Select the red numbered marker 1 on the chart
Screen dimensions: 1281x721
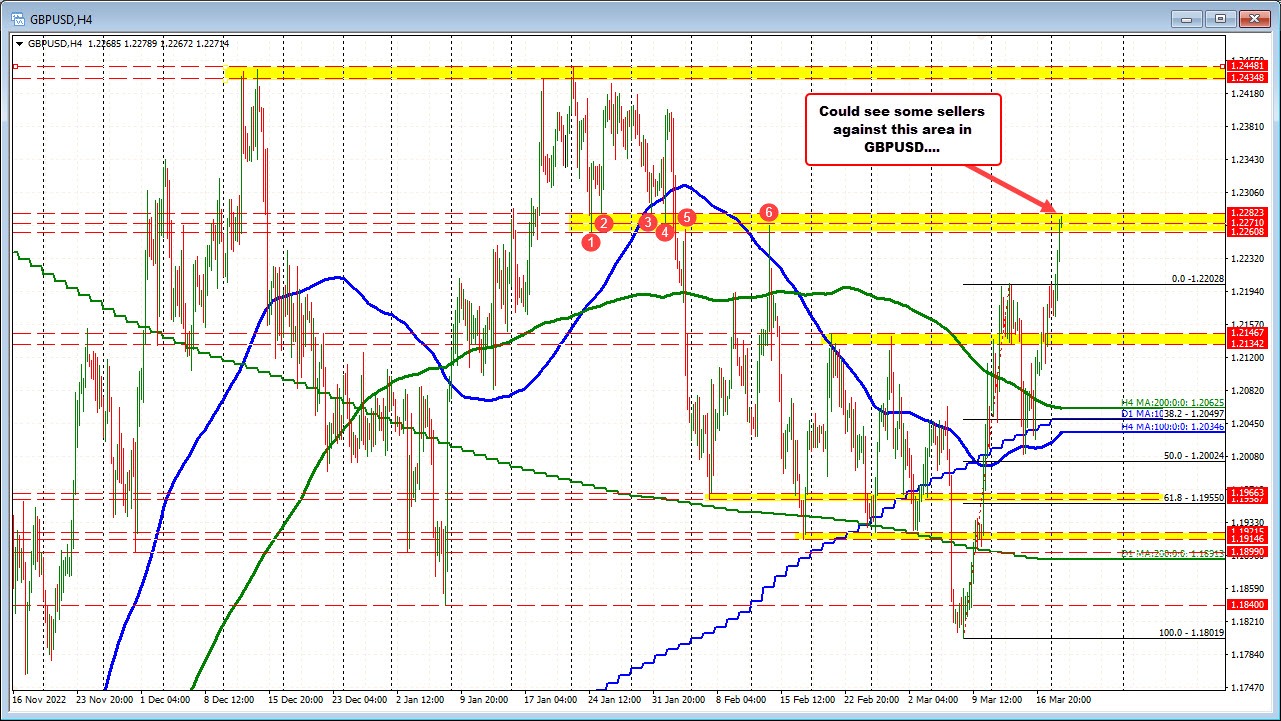click(590, 240)
